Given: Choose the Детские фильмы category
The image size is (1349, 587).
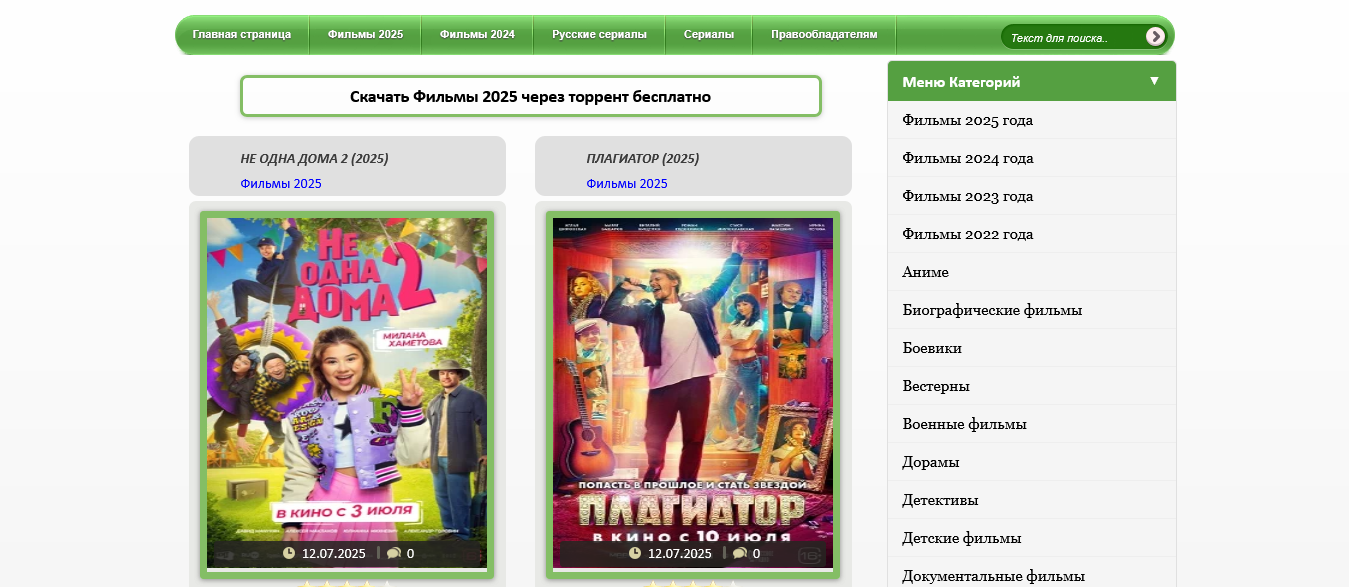Looking at the screenshot, I should point(1032,538).
